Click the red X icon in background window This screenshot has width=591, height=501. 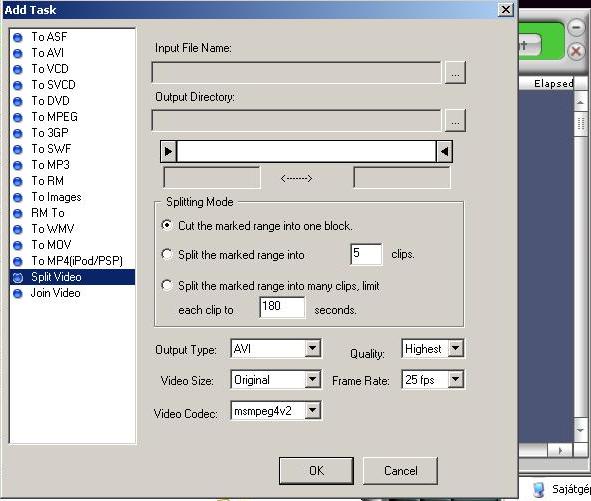tap(576, 51)
